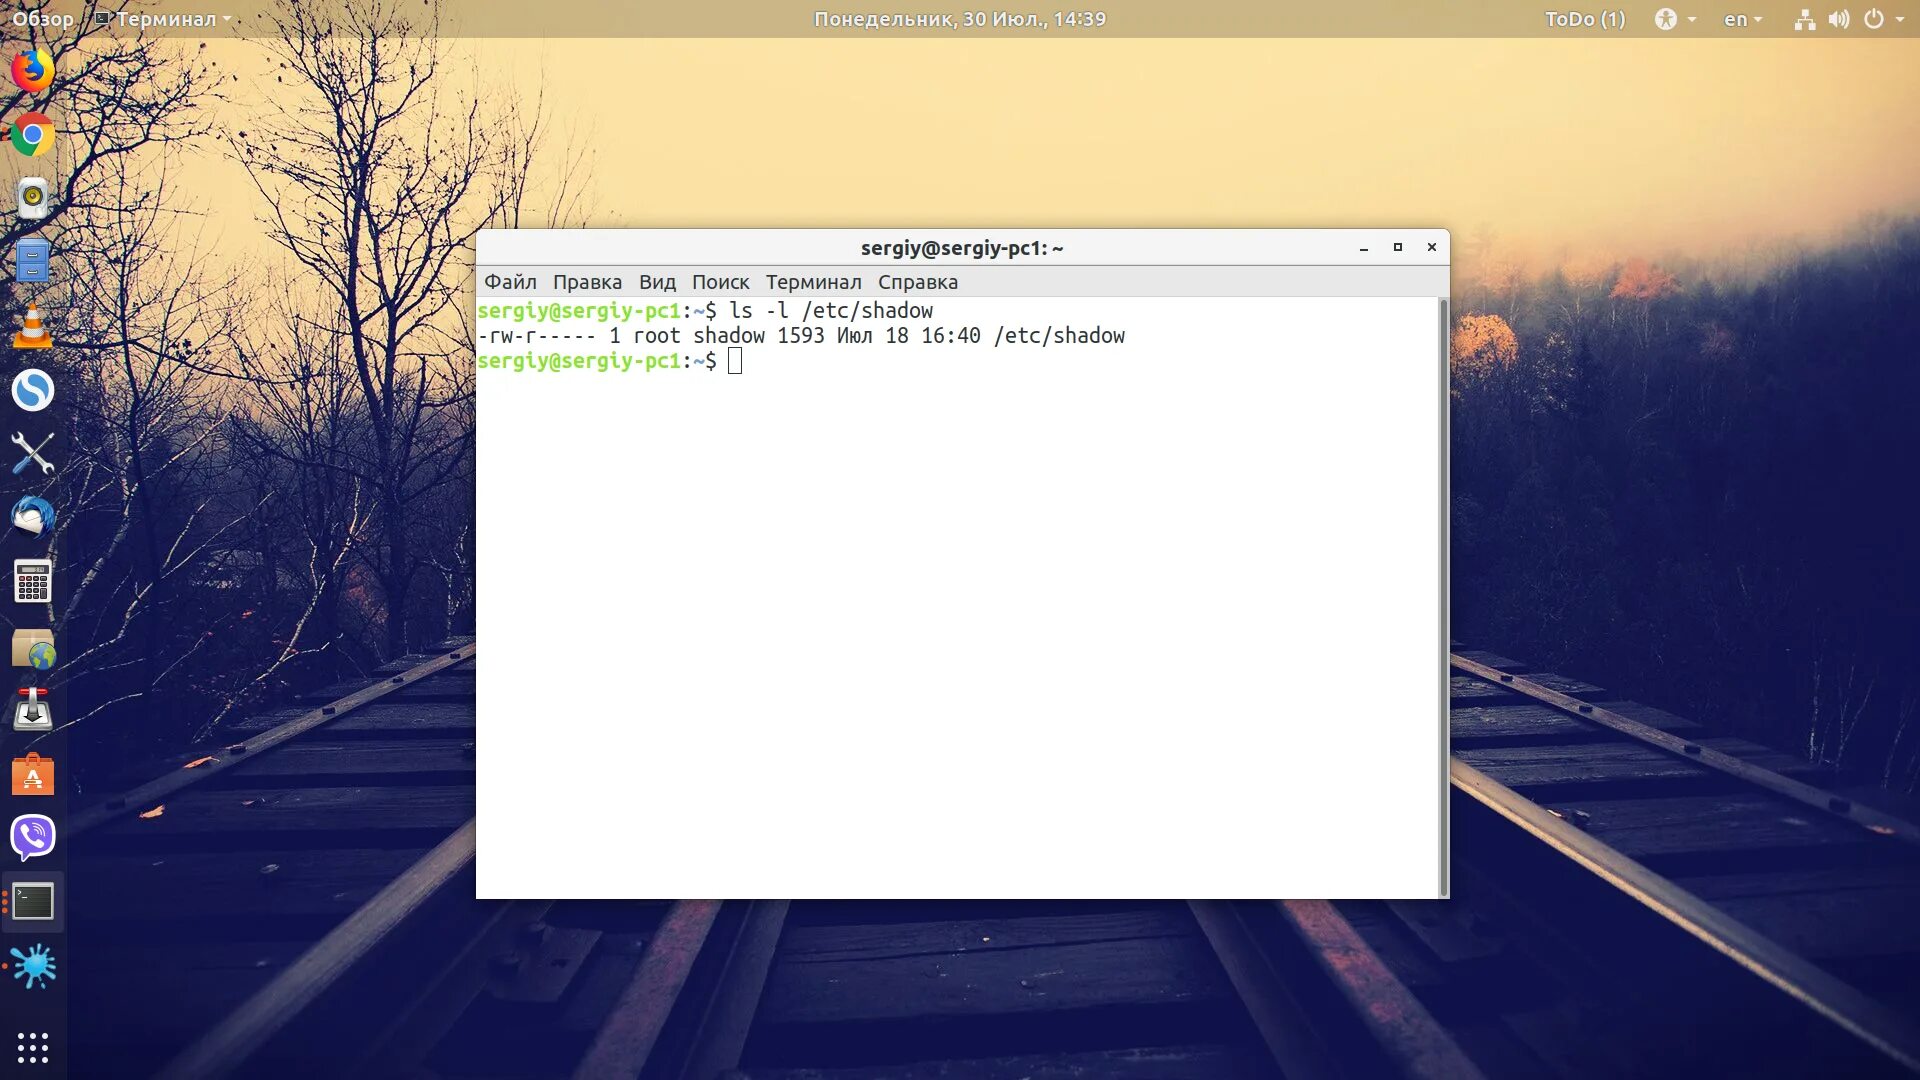Open the Файл menu in terminal
This screenshot has width=1920, height=1080.
tap(509, 282)
